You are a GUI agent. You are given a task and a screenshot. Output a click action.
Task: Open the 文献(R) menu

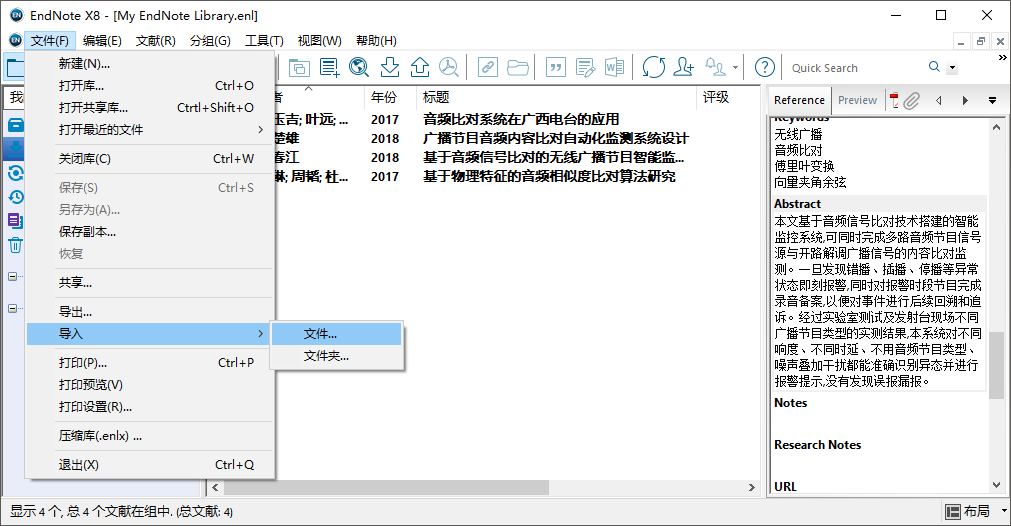[x=155, y=41]
